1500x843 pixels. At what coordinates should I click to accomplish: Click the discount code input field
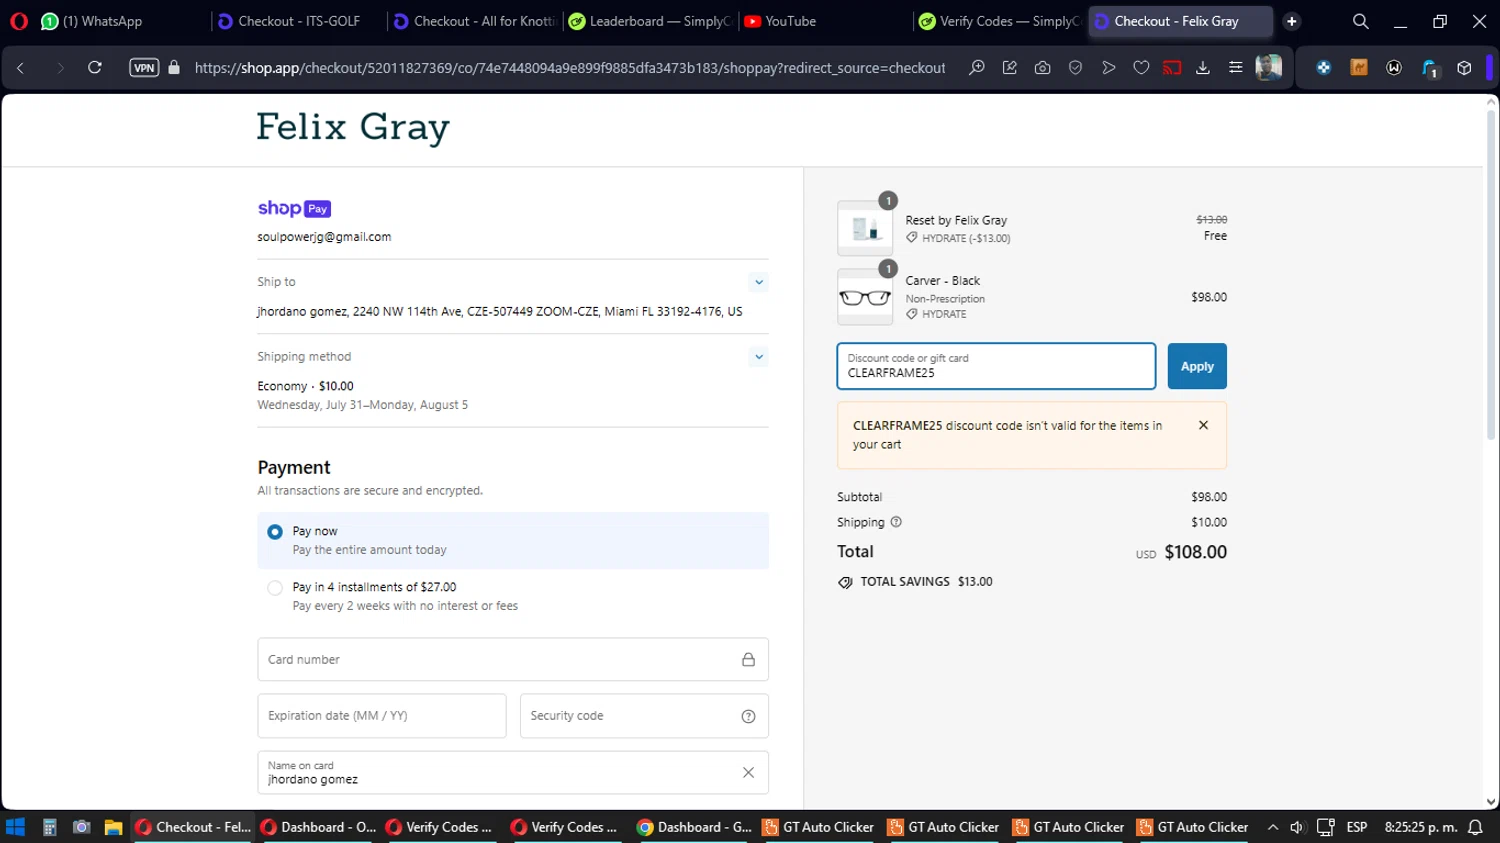coord(996,366)
